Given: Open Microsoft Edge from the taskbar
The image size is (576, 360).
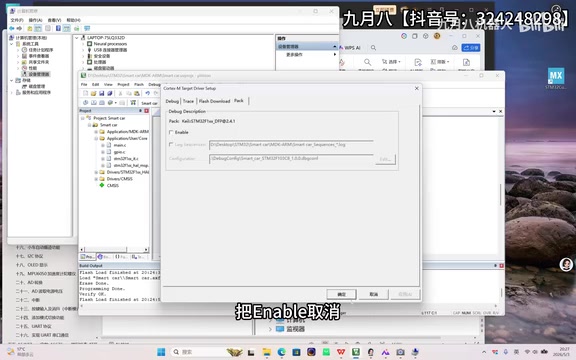Looking at the screenshot, I should [281, 352].
